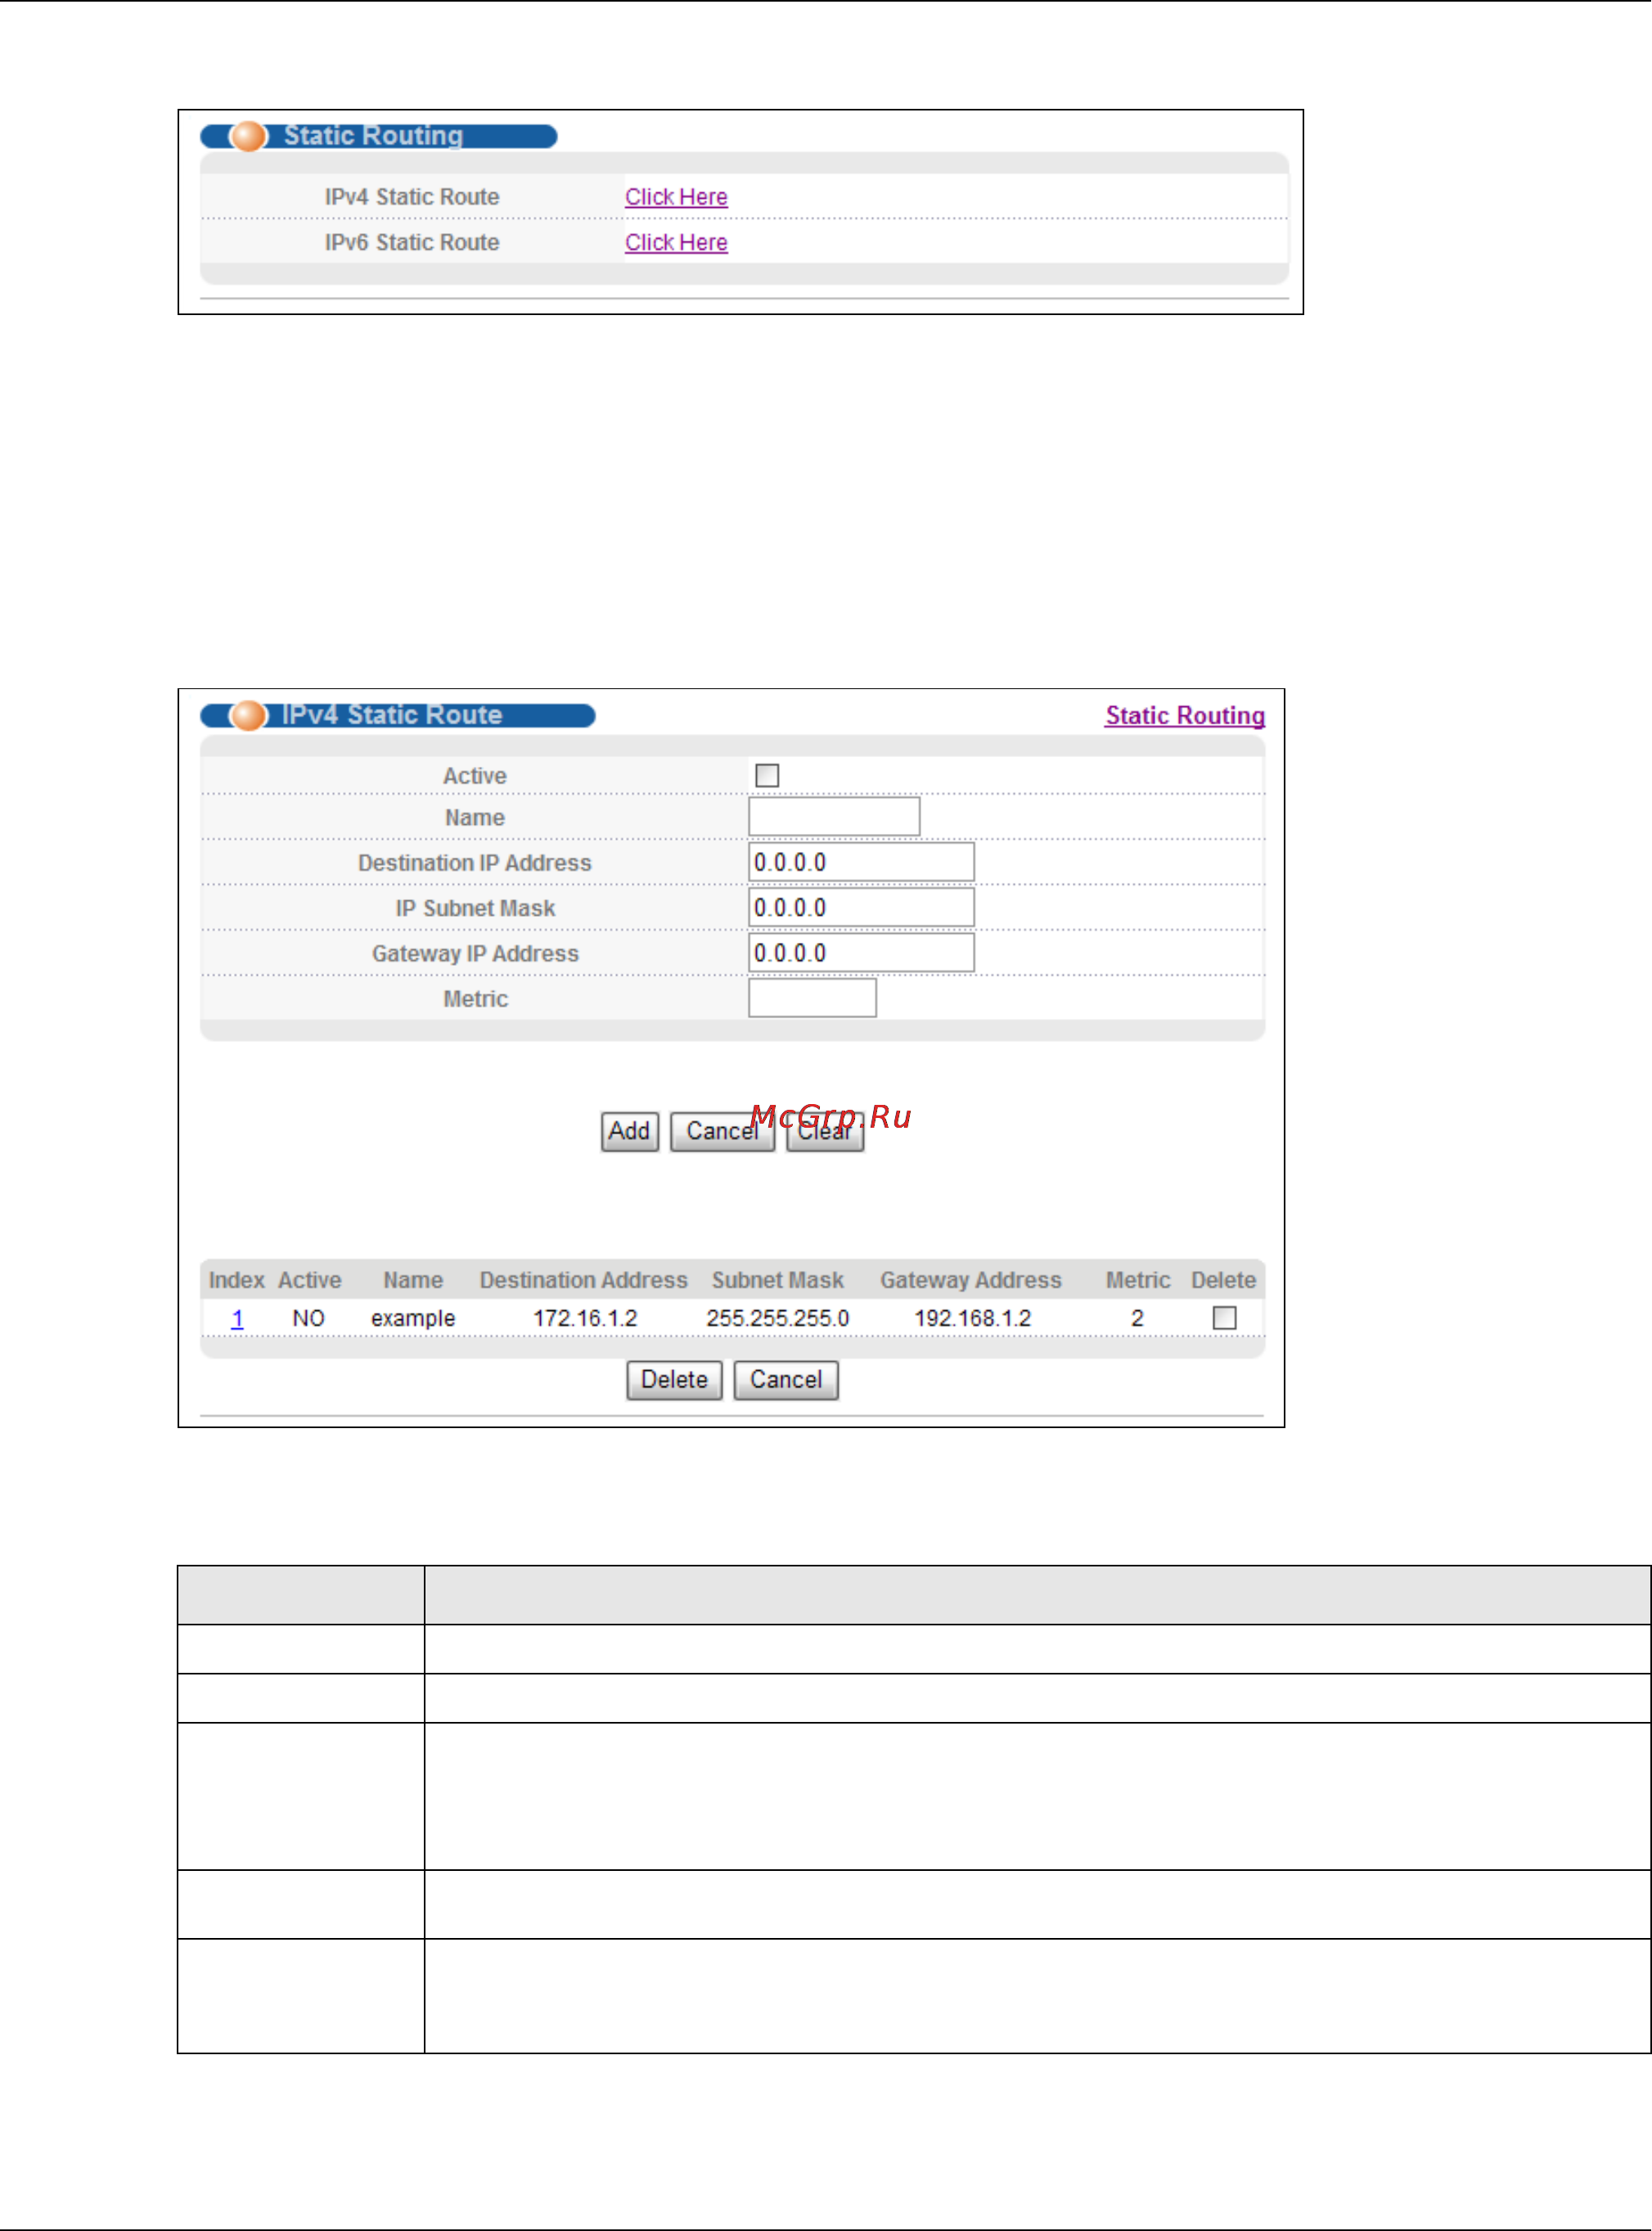This screenshot has height=2231, width=1652.
Task: Click the Subnet Mask column header
Action: [x=778, y=1280]
